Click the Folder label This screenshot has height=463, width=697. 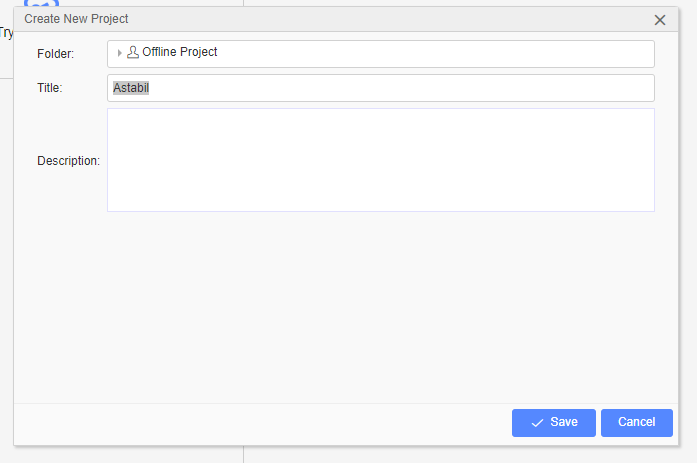click(56, 54)
